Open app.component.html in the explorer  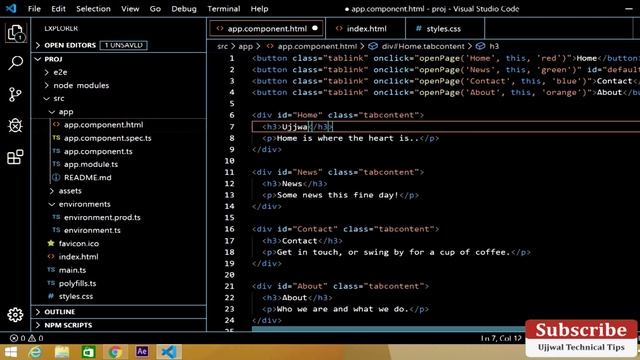point(103,125)
